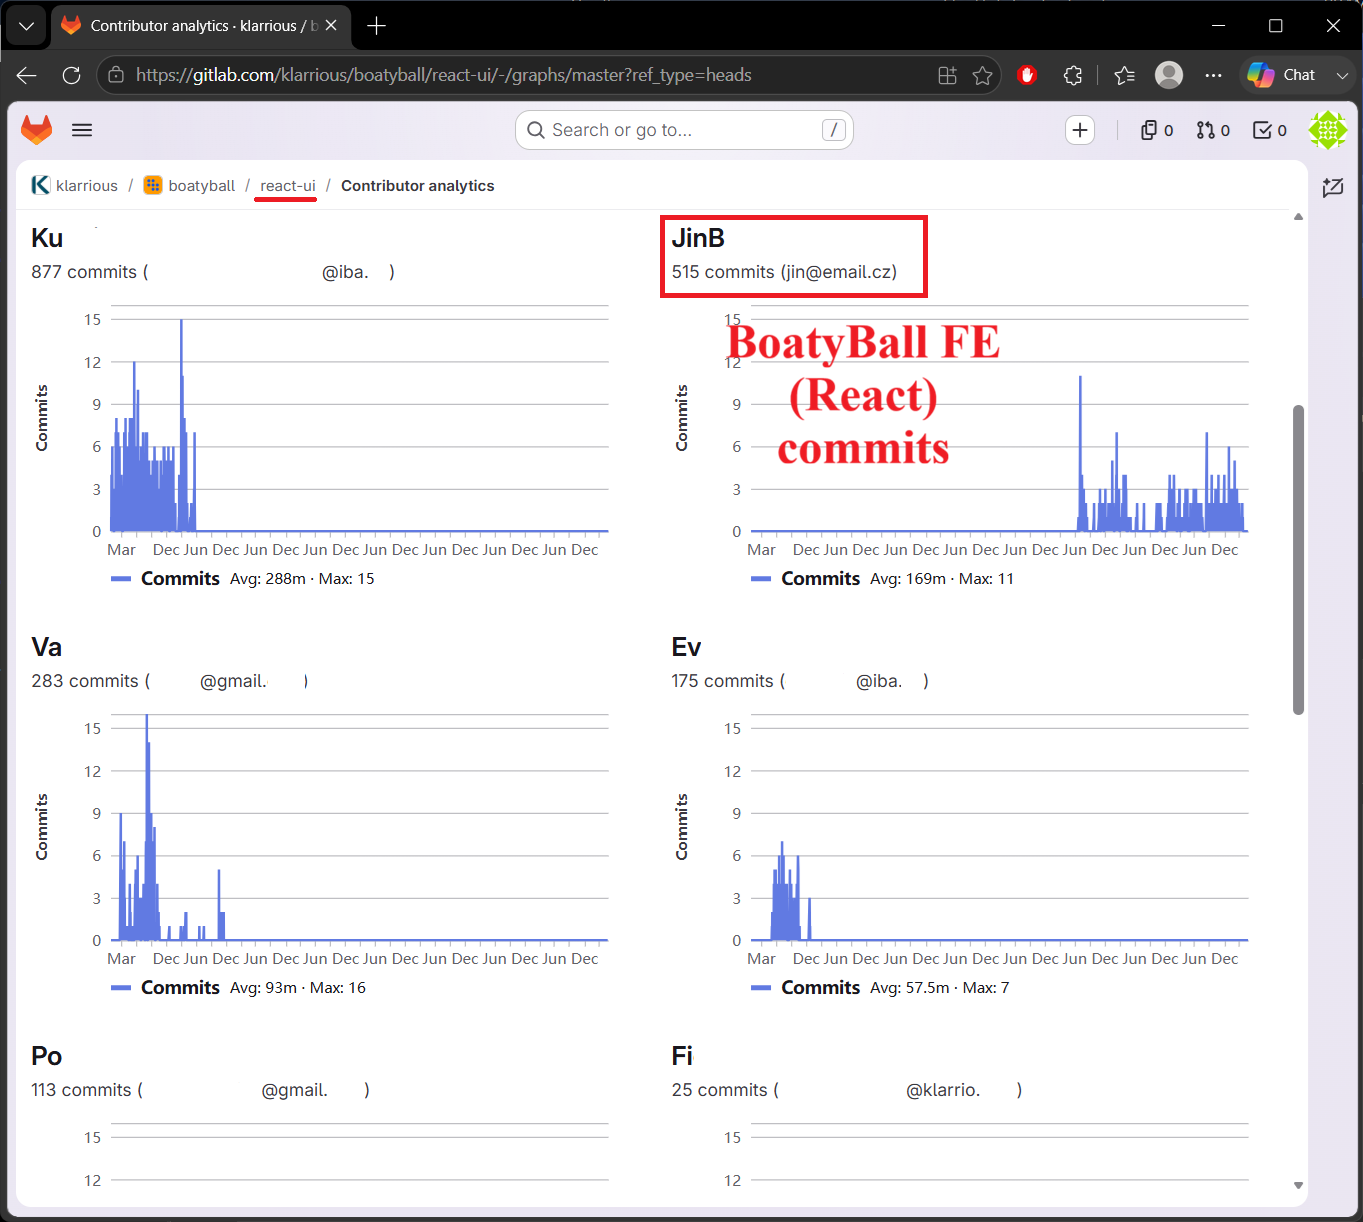Image resolution: width=1363 pixels, height=1222 pixels.
Task: Click the Va contributor heading
Action: pyautogui.click(x=46, y=647)
